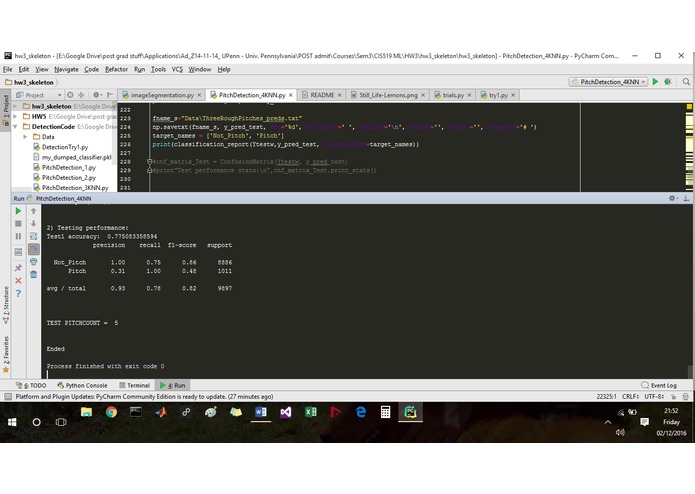Toggle the read-only lock icon in status bar
The height and width of the screenshot is (494, 695).
(673, 397)
